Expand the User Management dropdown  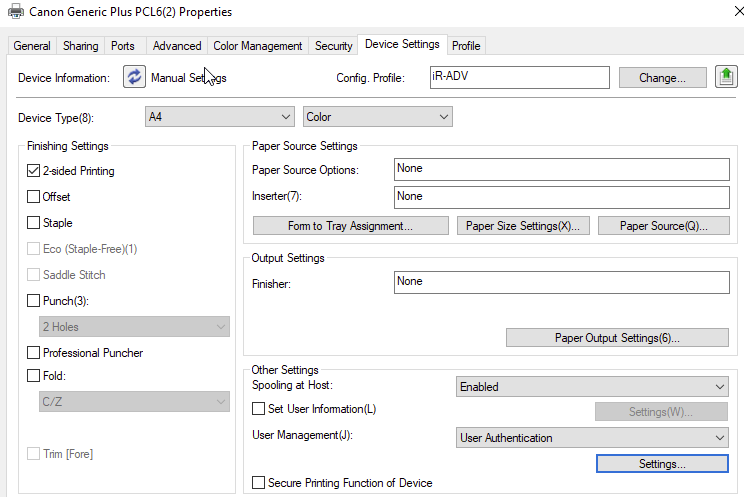pyautogui.click(x=592, y=438)
